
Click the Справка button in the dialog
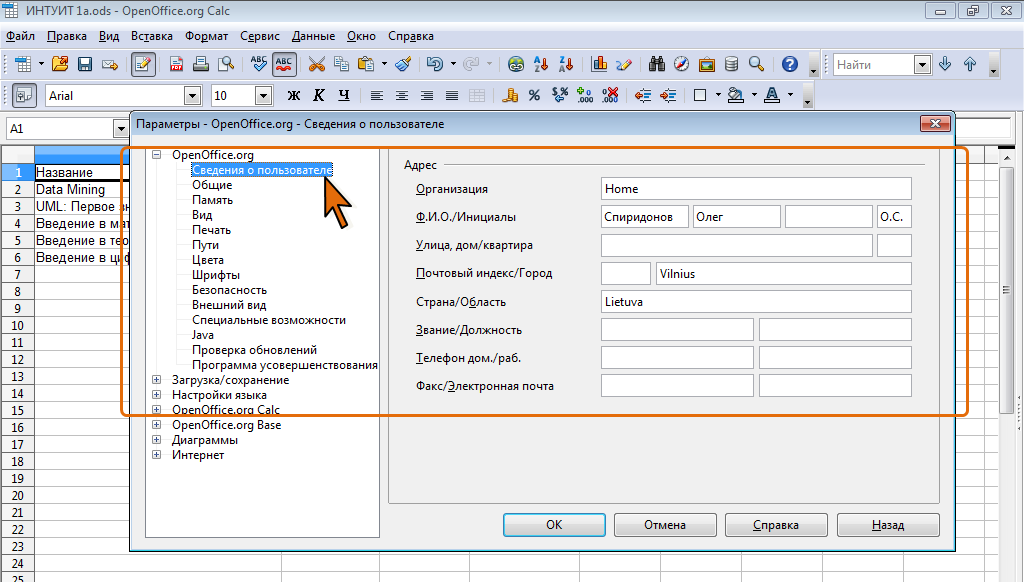pyautogui.click(x=776, y=525)
